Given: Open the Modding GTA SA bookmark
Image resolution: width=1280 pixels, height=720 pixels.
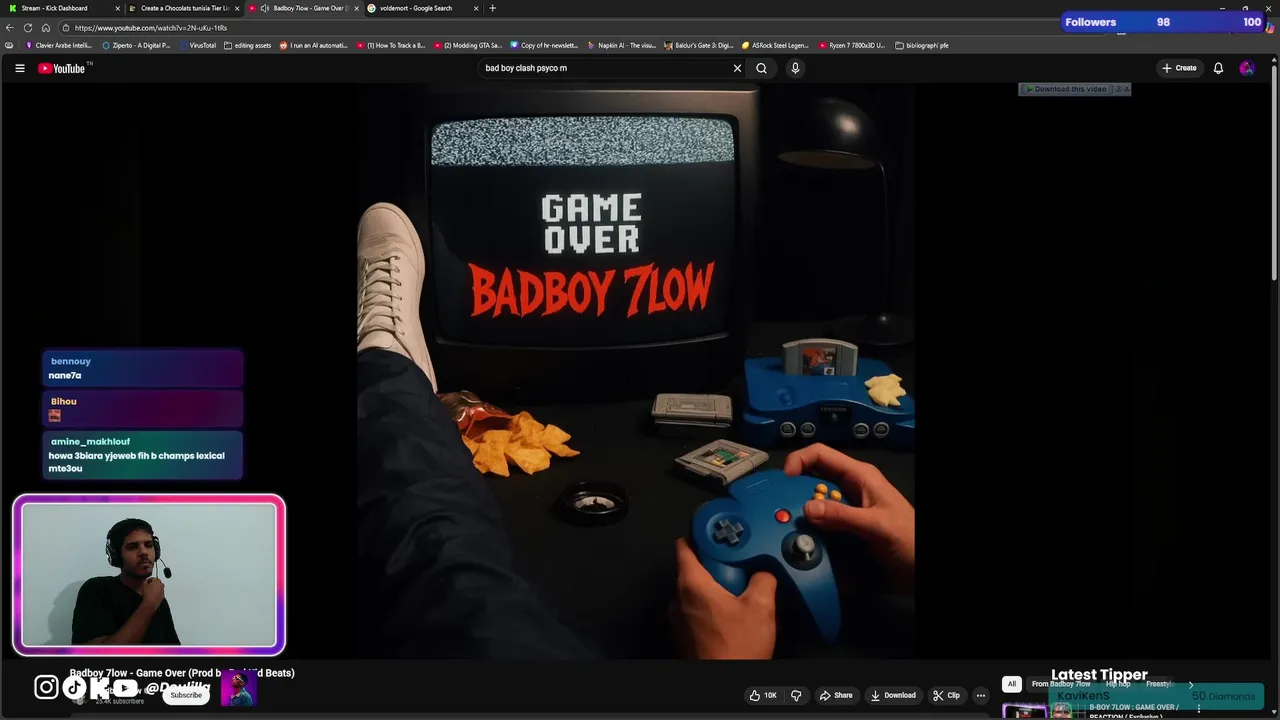Looking at the screenshot, I should tap(468, 45).
